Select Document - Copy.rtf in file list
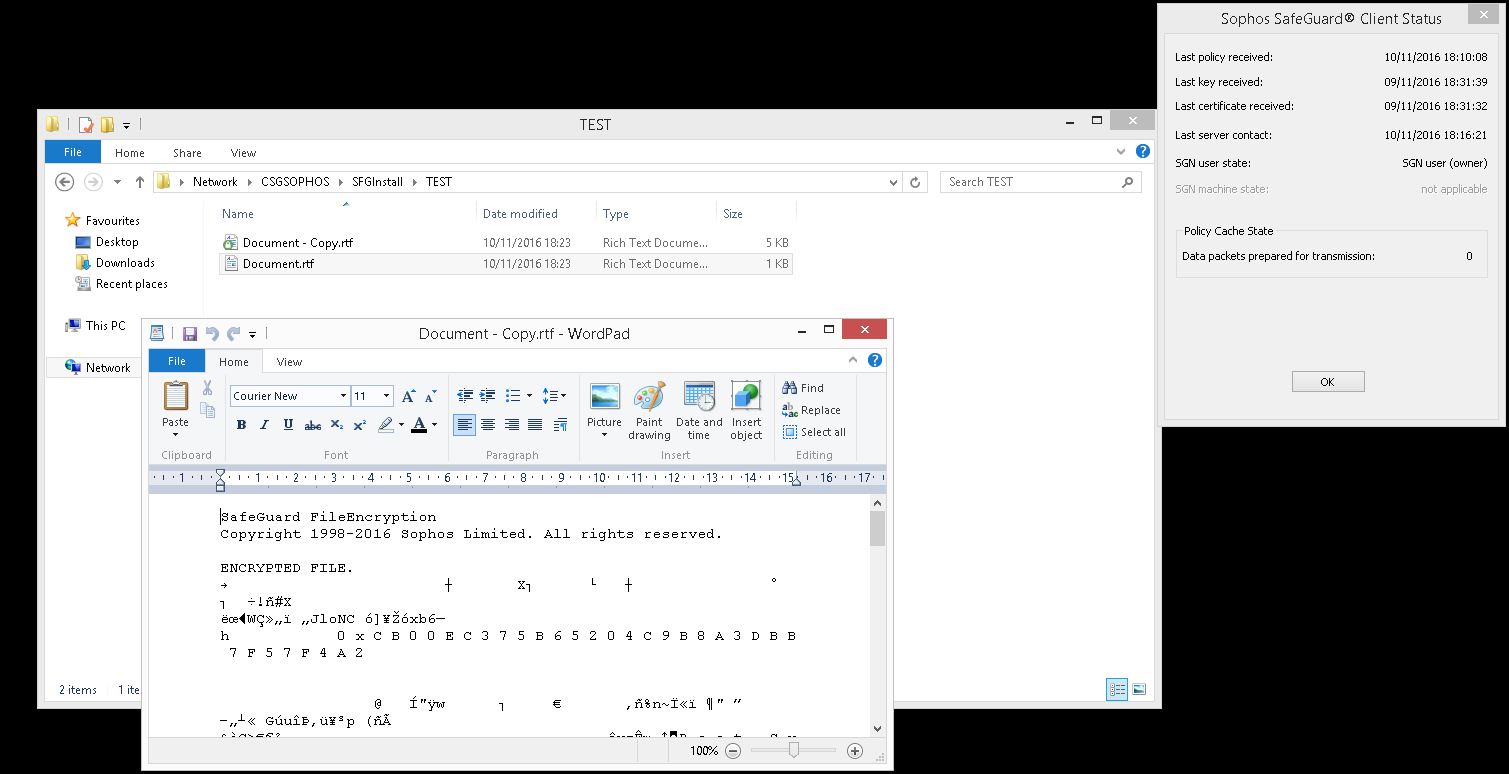This screenshot has width=1509, height=774. (297, 243)
